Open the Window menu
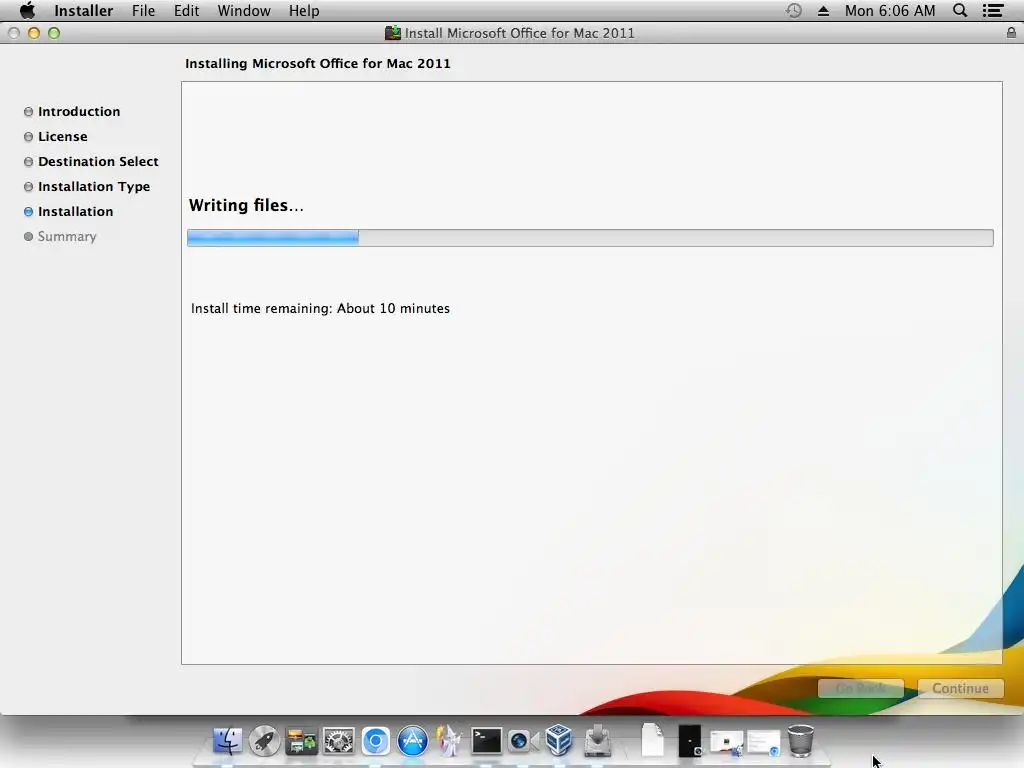Screen dimensions: 1024x768 pos(244,10)
